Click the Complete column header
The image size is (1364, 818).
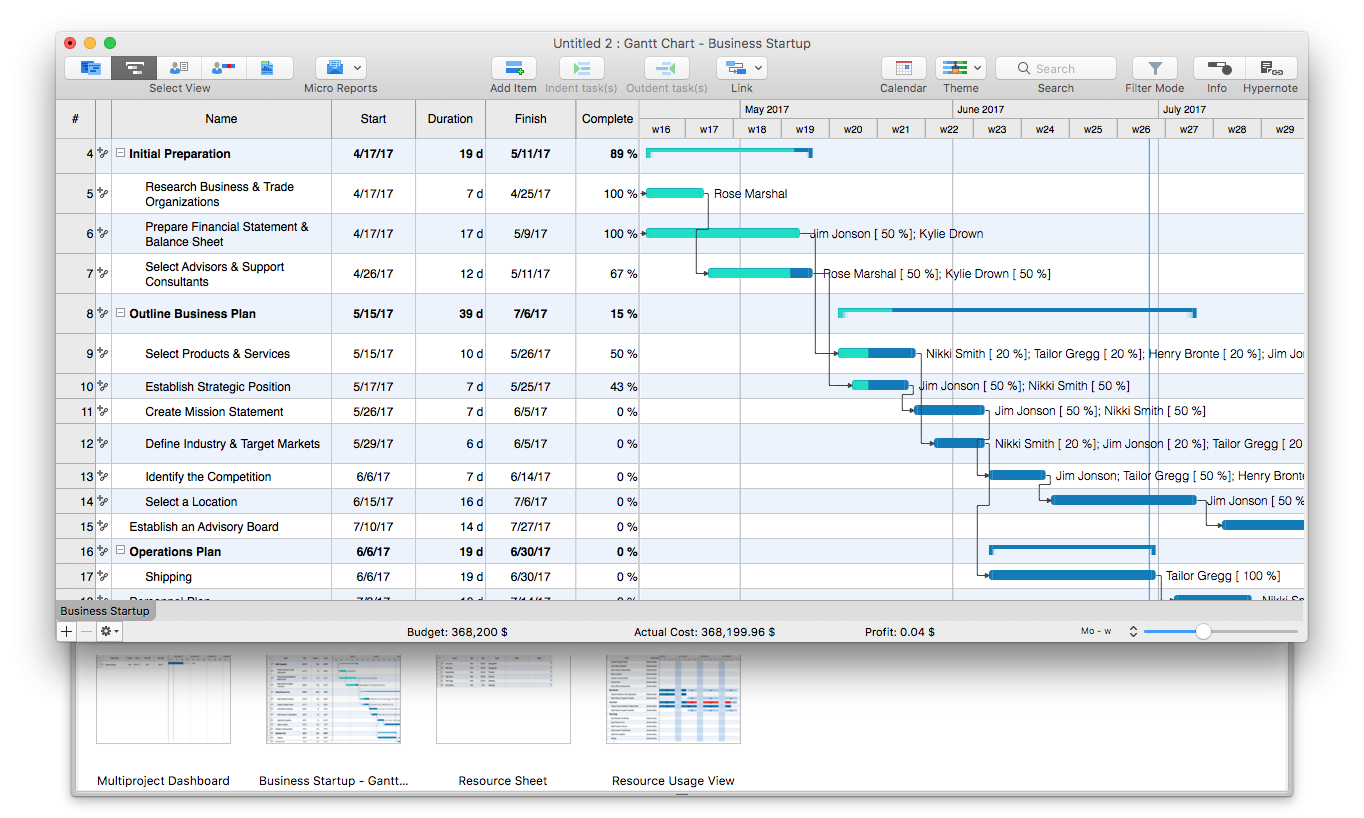coord(607,119)
